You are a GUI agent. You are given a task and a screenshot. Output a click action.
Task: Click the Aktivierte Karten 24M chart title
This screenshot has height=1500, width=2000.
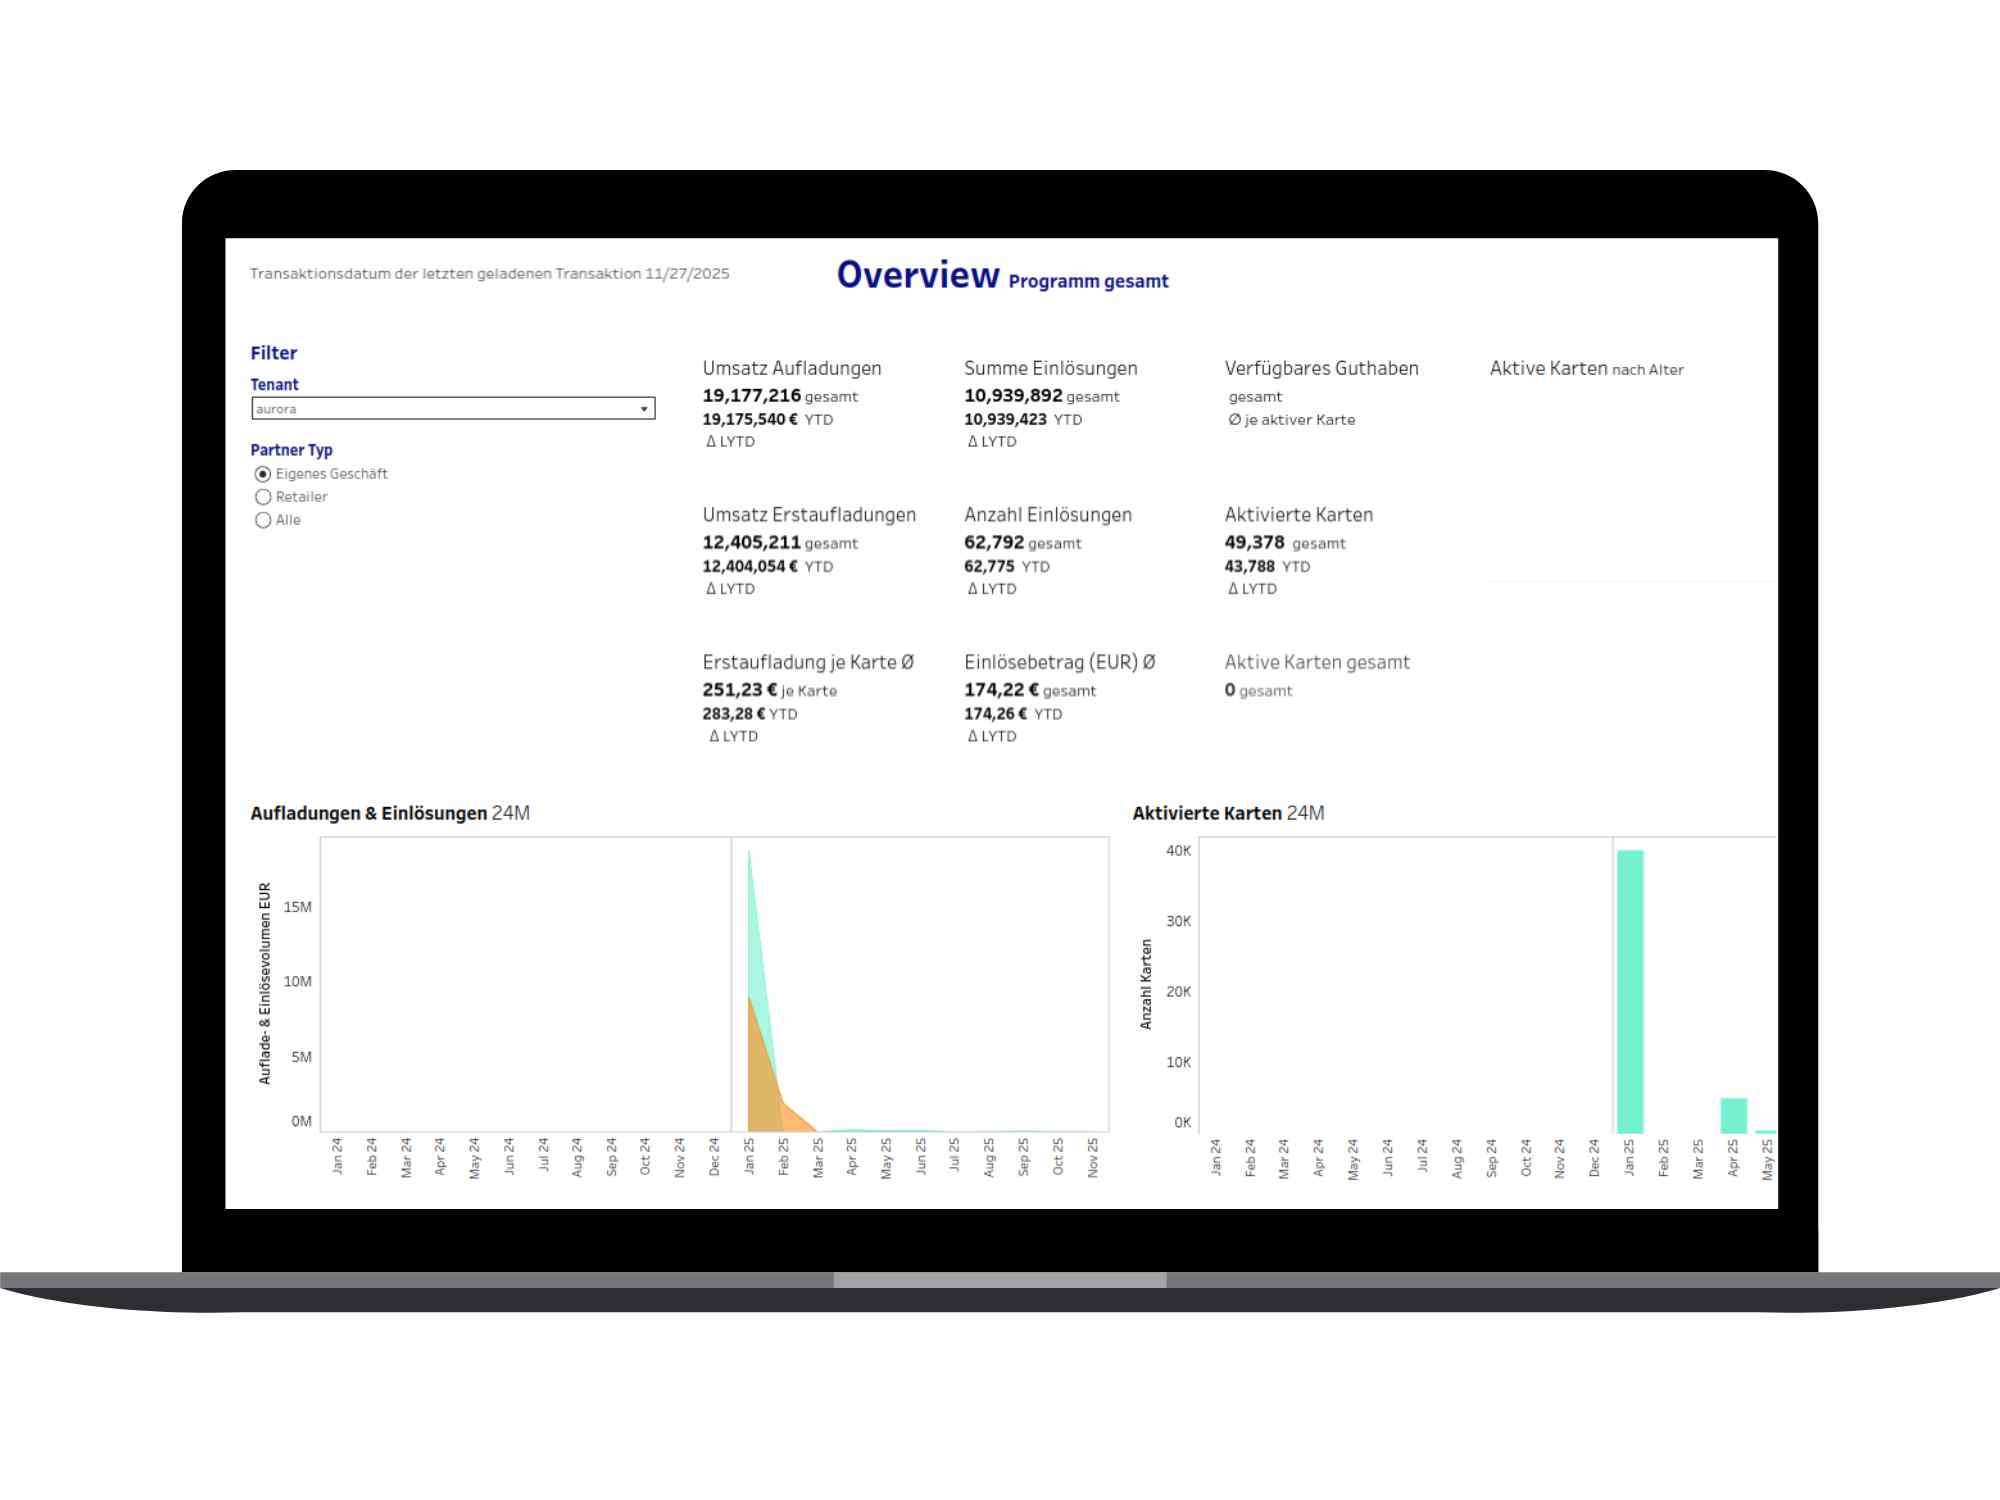(1228, 813)
